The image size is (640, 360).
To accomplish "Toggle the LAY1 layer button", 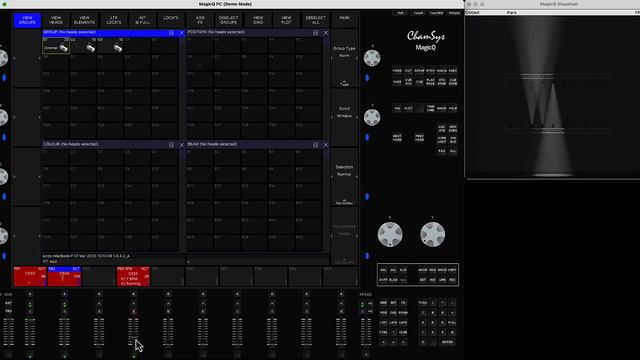I will 383,322.
